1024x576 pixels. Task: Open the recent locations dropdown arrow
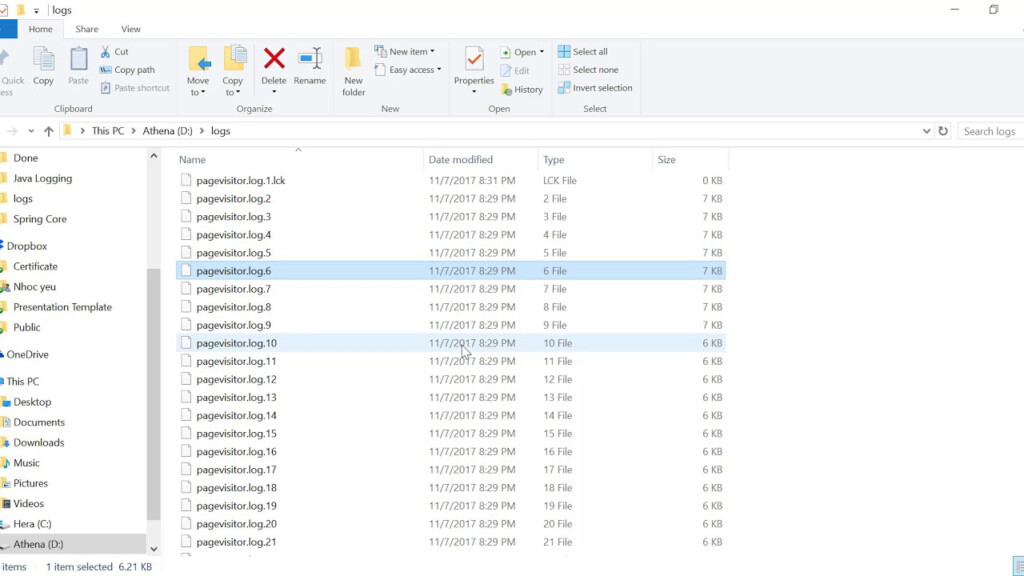coord(31,131)
